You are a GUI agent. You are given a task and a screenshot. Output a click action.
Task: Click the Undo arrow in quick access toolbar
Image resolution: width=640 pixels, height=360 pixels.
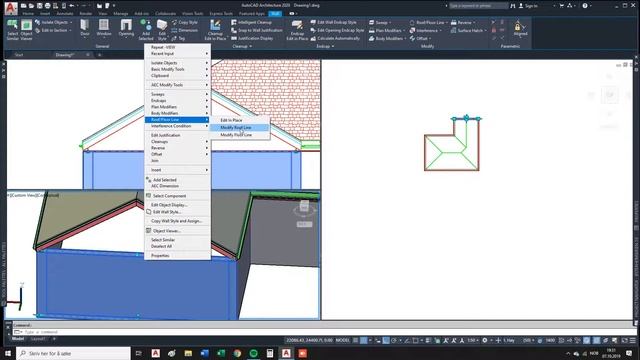pos(72,6)
